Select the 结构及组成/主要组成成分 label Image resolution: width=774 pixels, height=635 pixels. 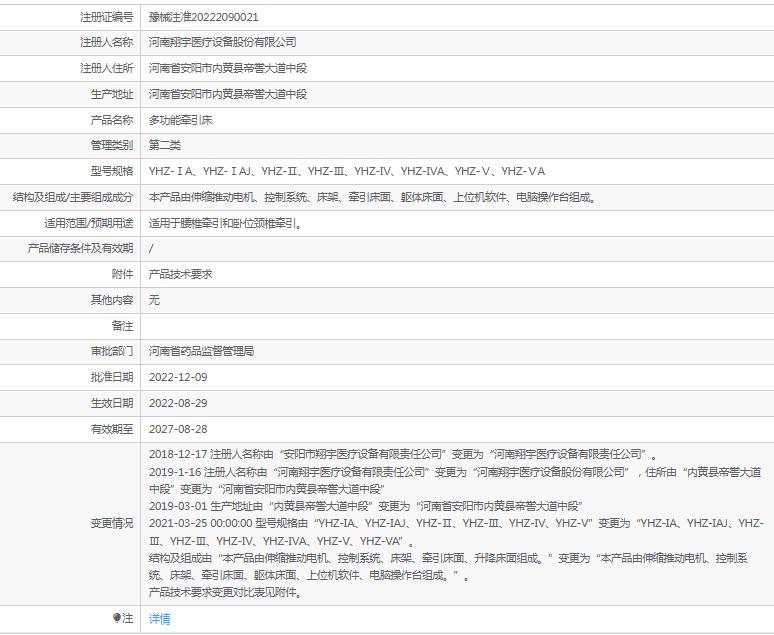(x=73, y=198)
